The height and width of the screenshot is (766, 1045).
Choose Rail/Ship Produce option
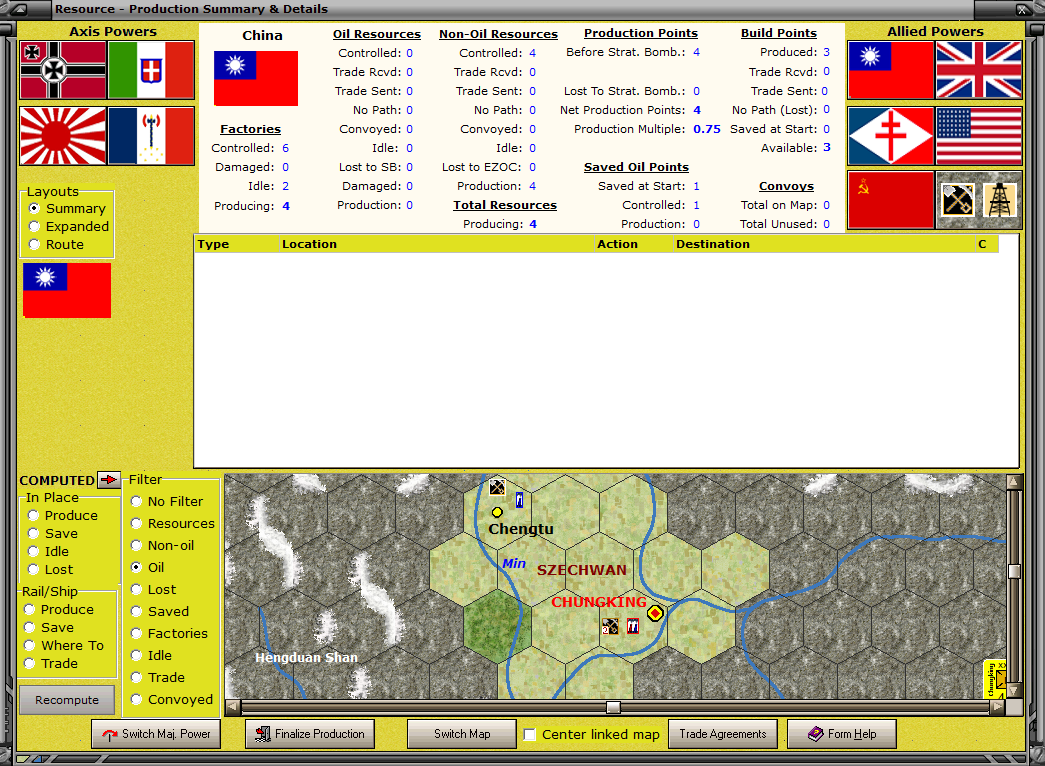(x=59, y=609)
